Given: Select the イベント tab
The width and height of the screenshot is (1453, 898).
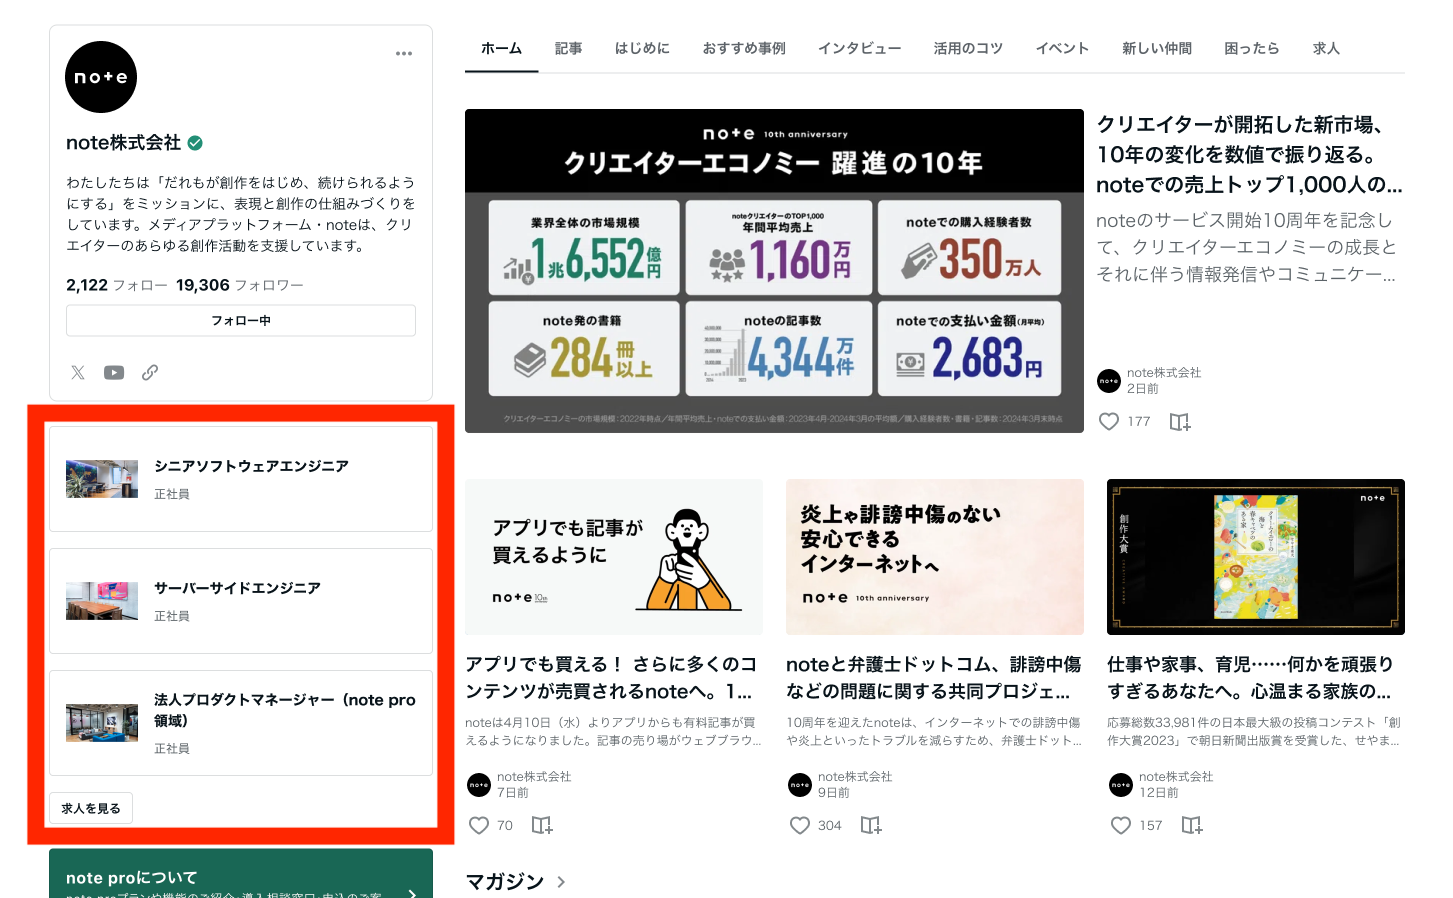Looking at the screenshot, I should click(1063, 49).
